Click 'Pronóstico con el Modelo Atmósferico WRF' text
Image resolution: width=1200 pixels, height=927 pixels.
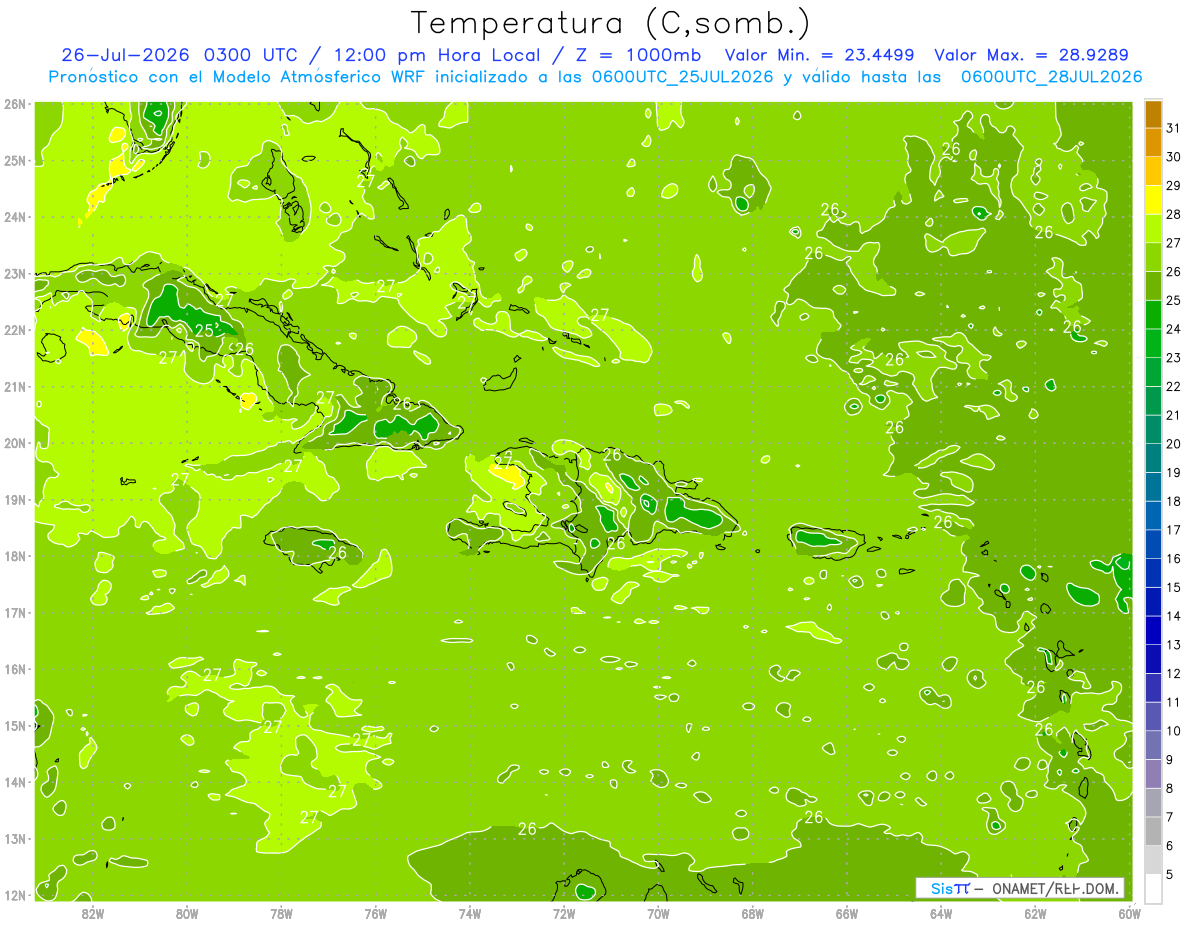point(239,77)
